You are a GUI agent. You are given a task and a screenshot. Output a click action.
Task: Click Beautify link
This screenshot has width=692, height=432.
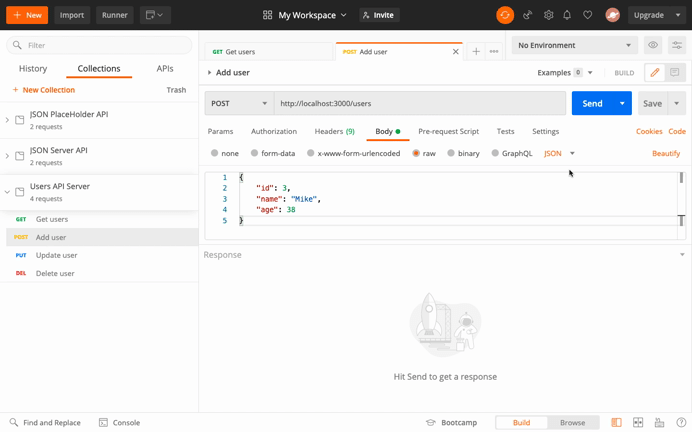click(x=666, y=153)
